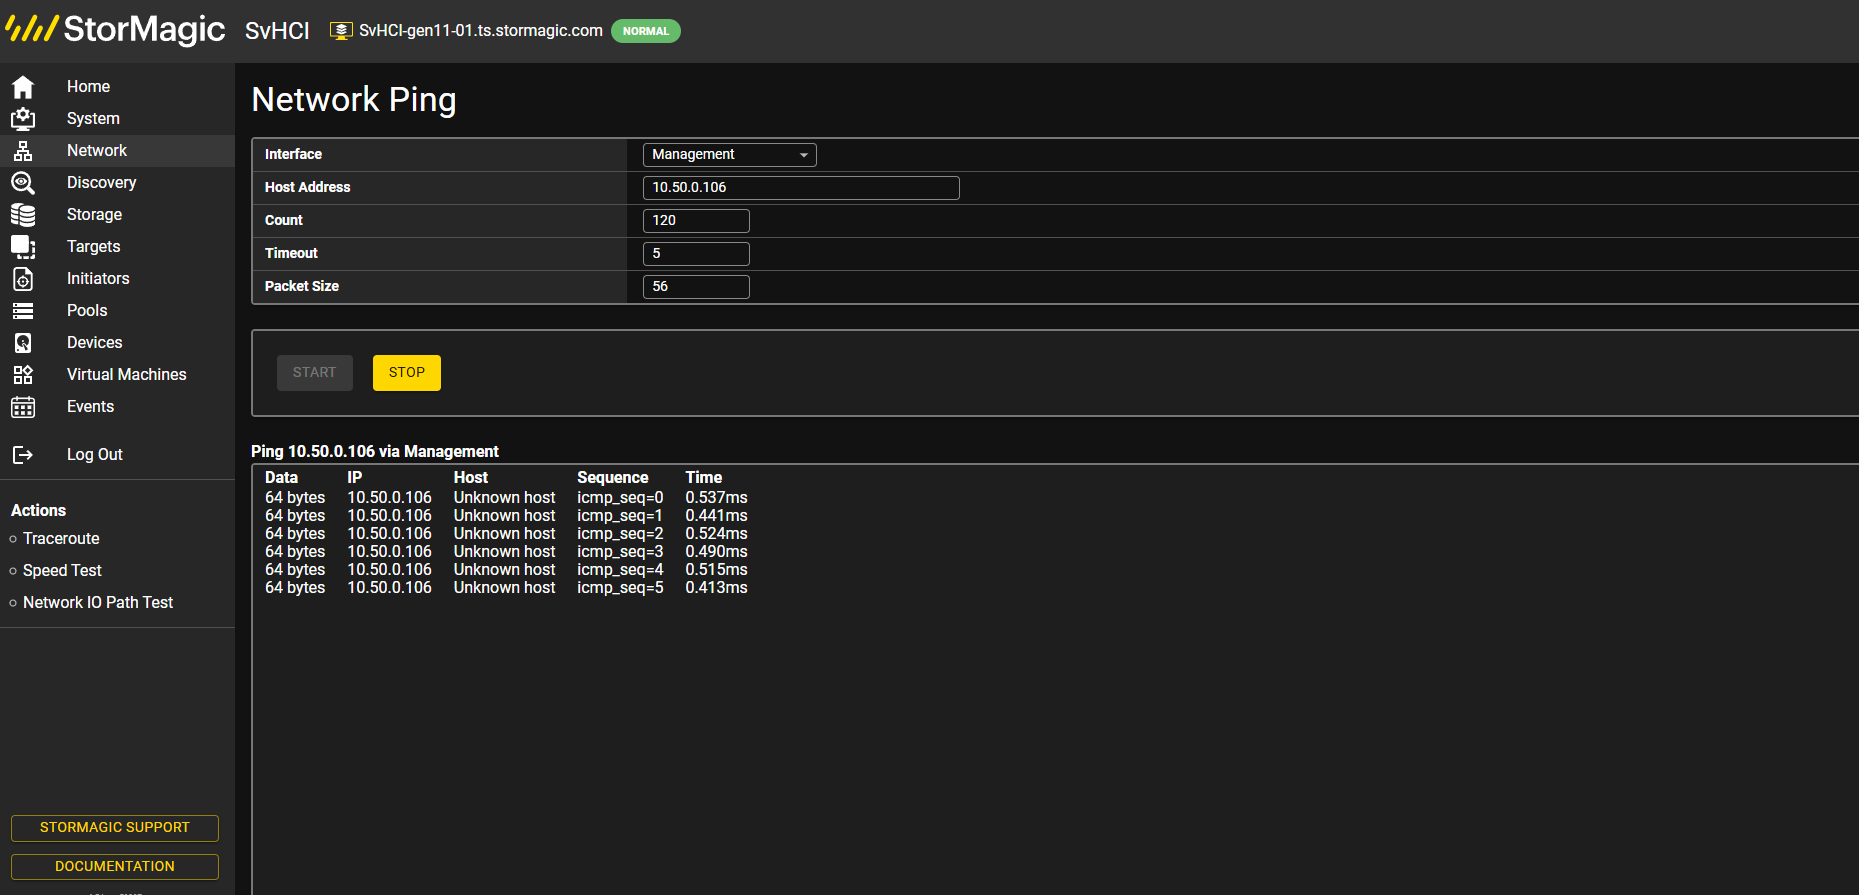Click the Packet Size input field

click(x=696, y=287)
